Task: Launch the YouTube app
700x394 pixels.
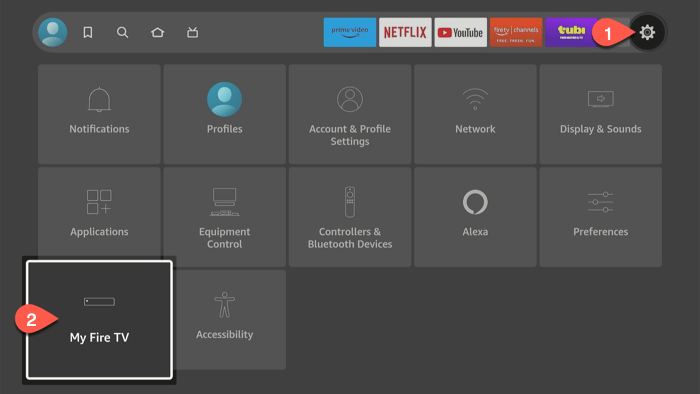Action: [460, 32]
